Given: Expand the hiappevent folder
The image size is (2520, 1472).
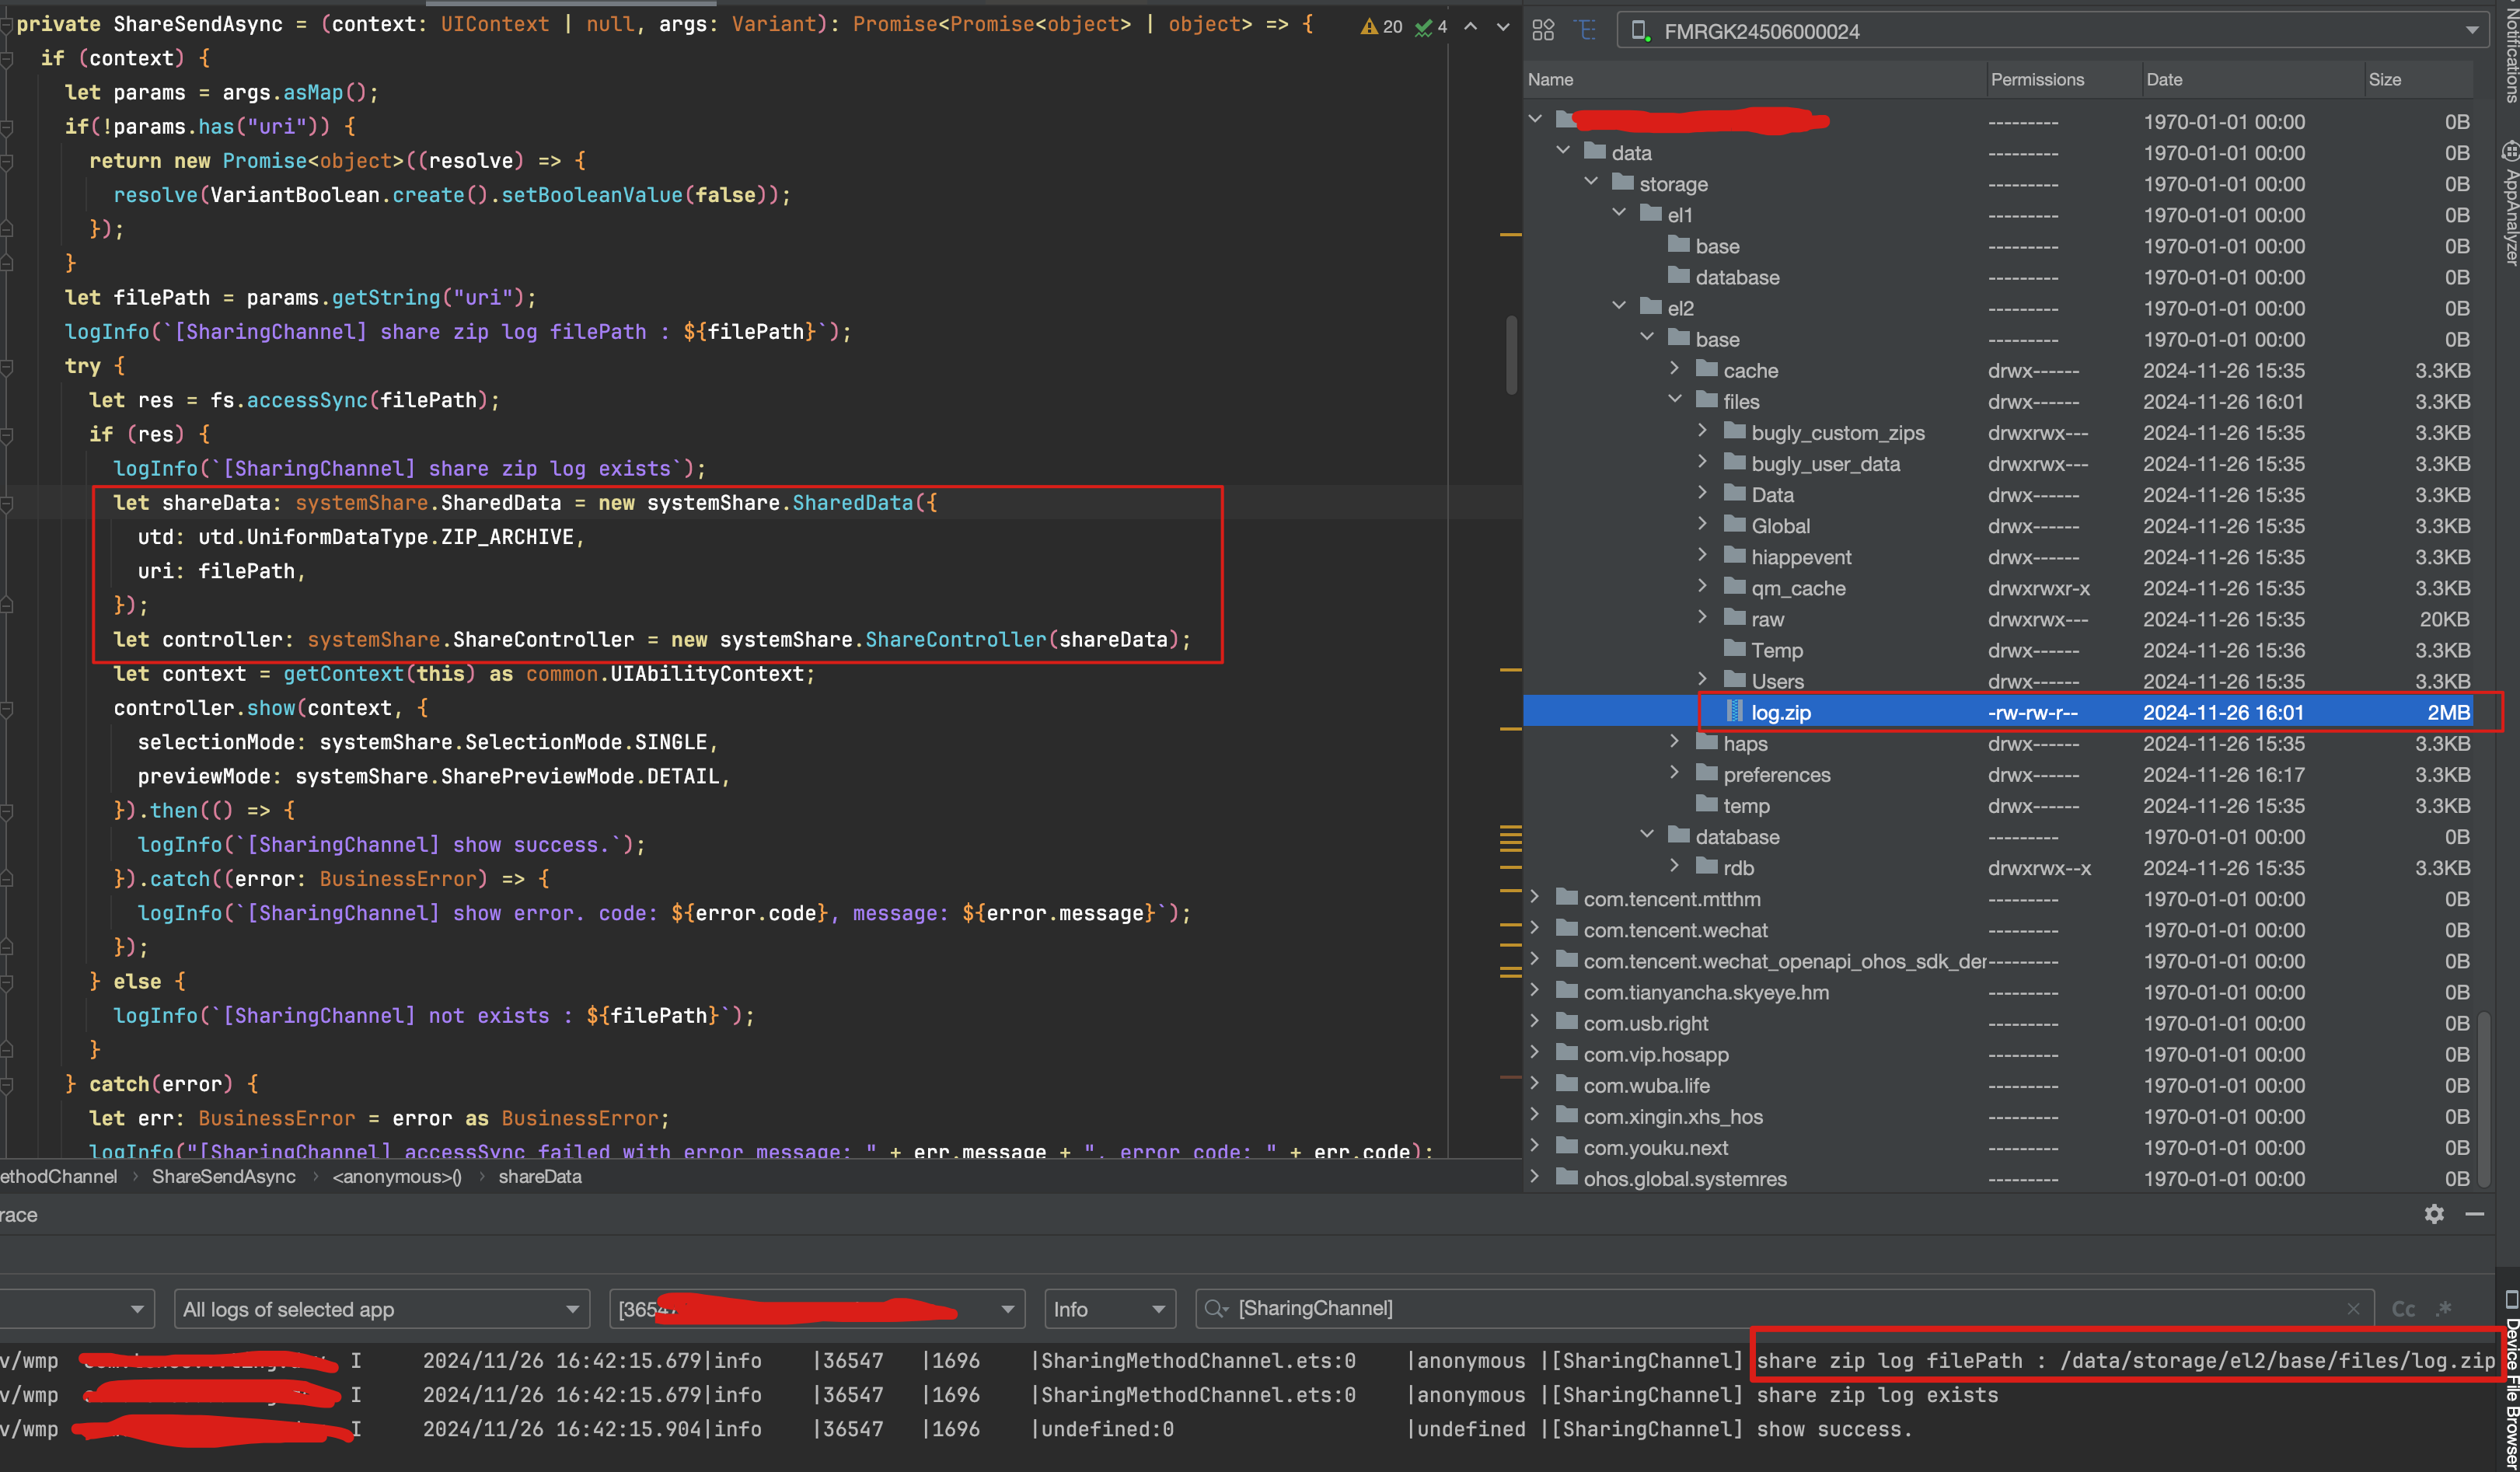Looking at the screenshot, I should (x=1703, y=555).
